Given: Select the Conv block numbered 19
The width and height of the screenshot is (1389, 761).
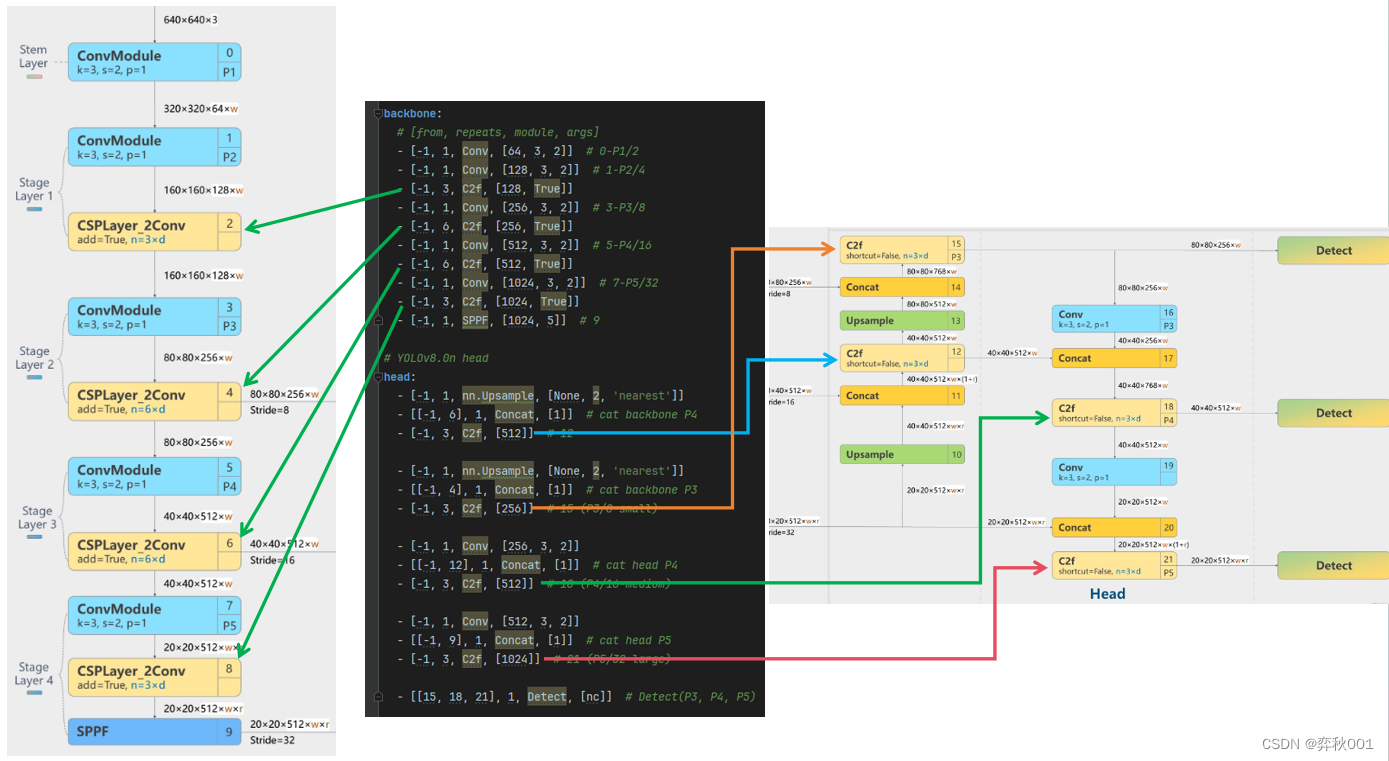Looking at the screenshot, I should 1114,472.
